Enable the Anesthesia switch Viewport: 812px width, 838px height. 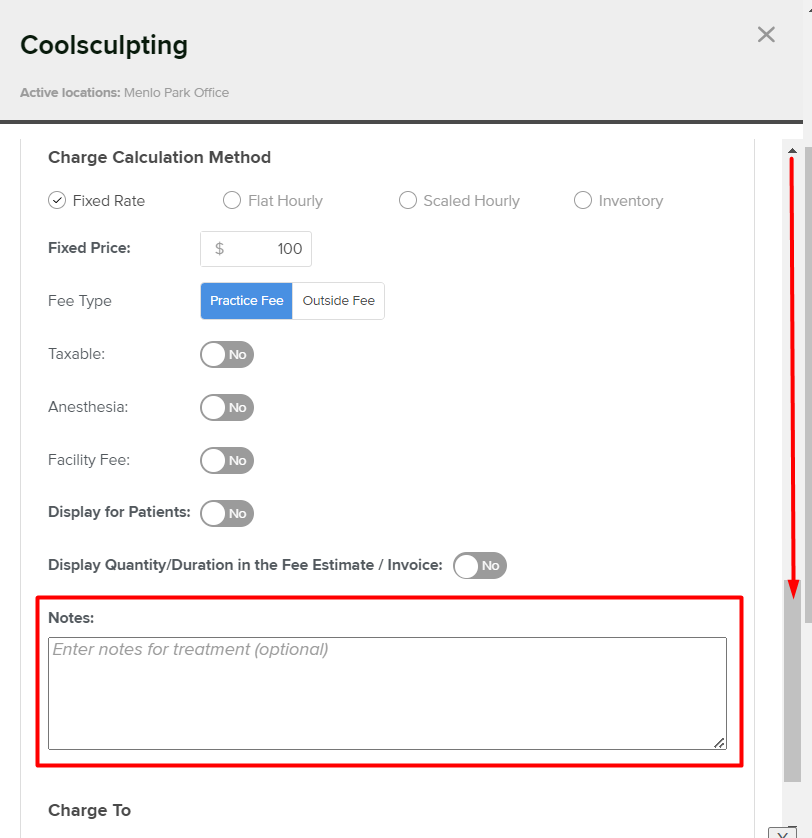pos(227,407)
